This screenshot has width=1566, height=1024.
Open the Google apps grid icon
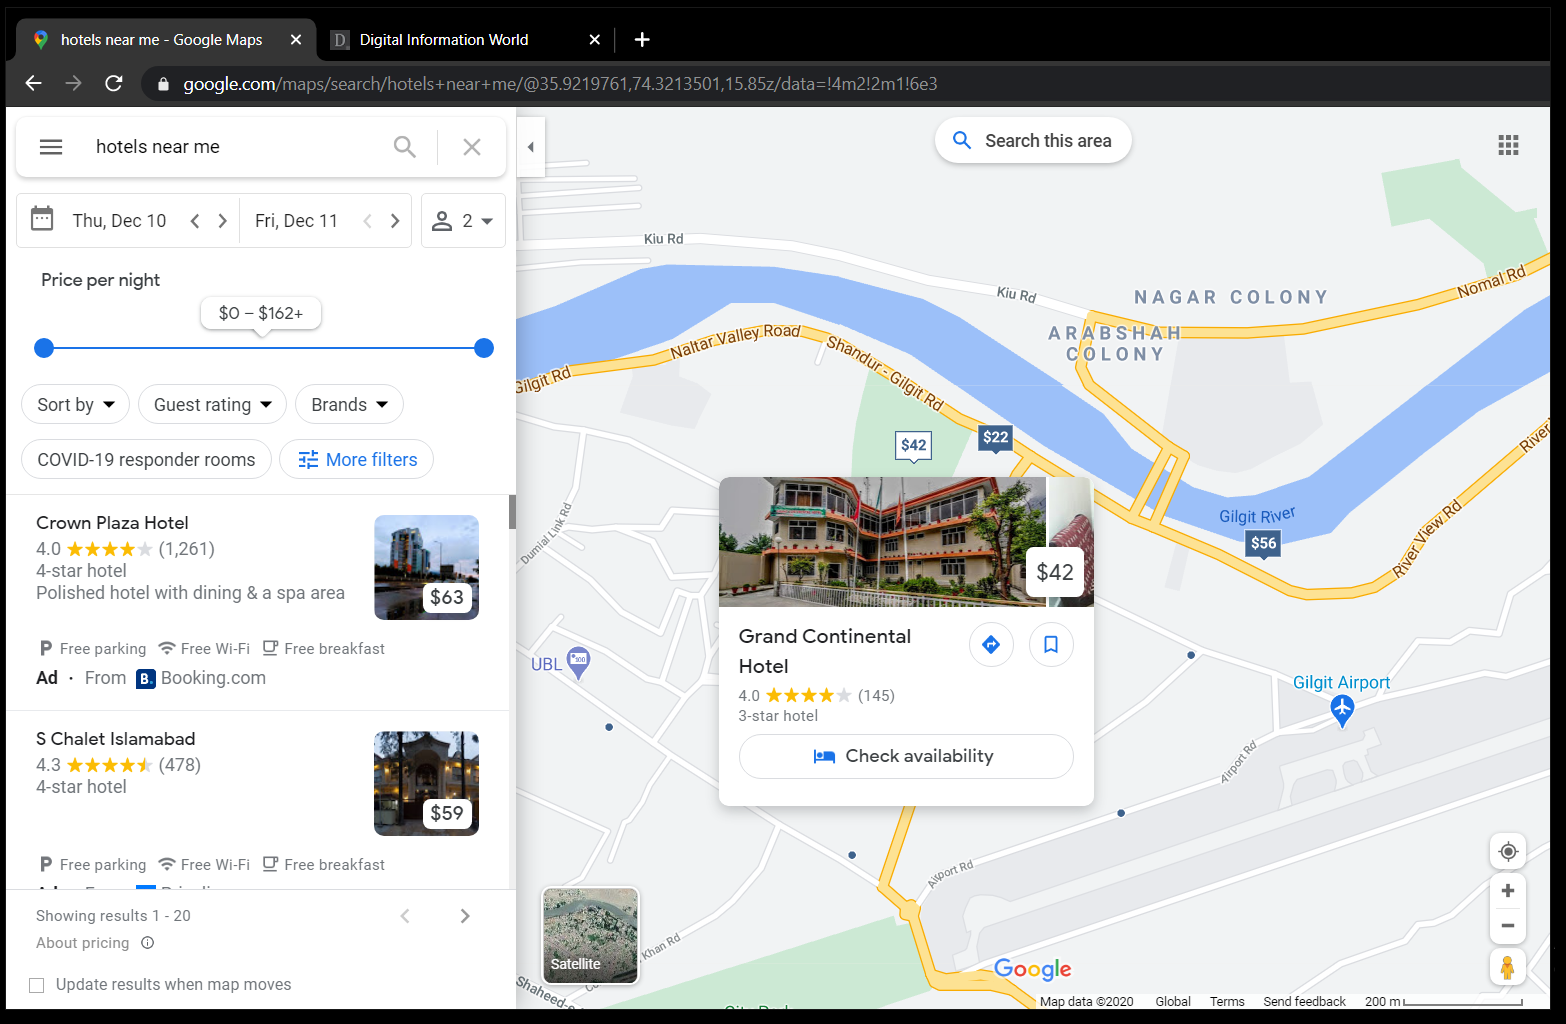click(x=1508, y=144)
